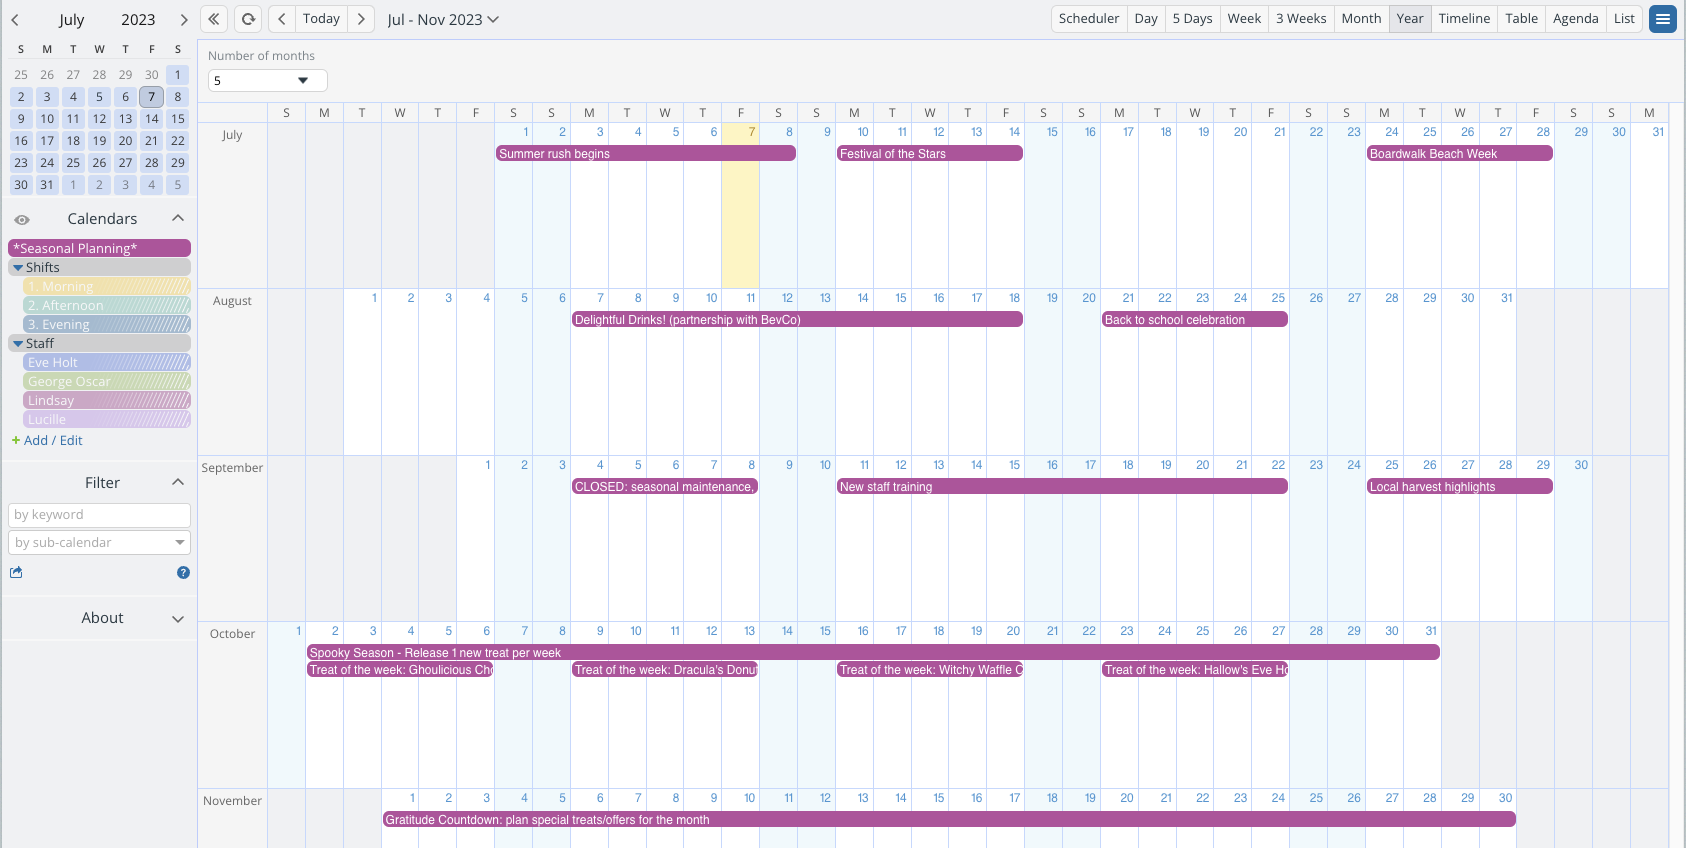The height and width of the screenshot is (848, 1686).
Task: Go to next month in mini calendar
Action: pos(184,20)
